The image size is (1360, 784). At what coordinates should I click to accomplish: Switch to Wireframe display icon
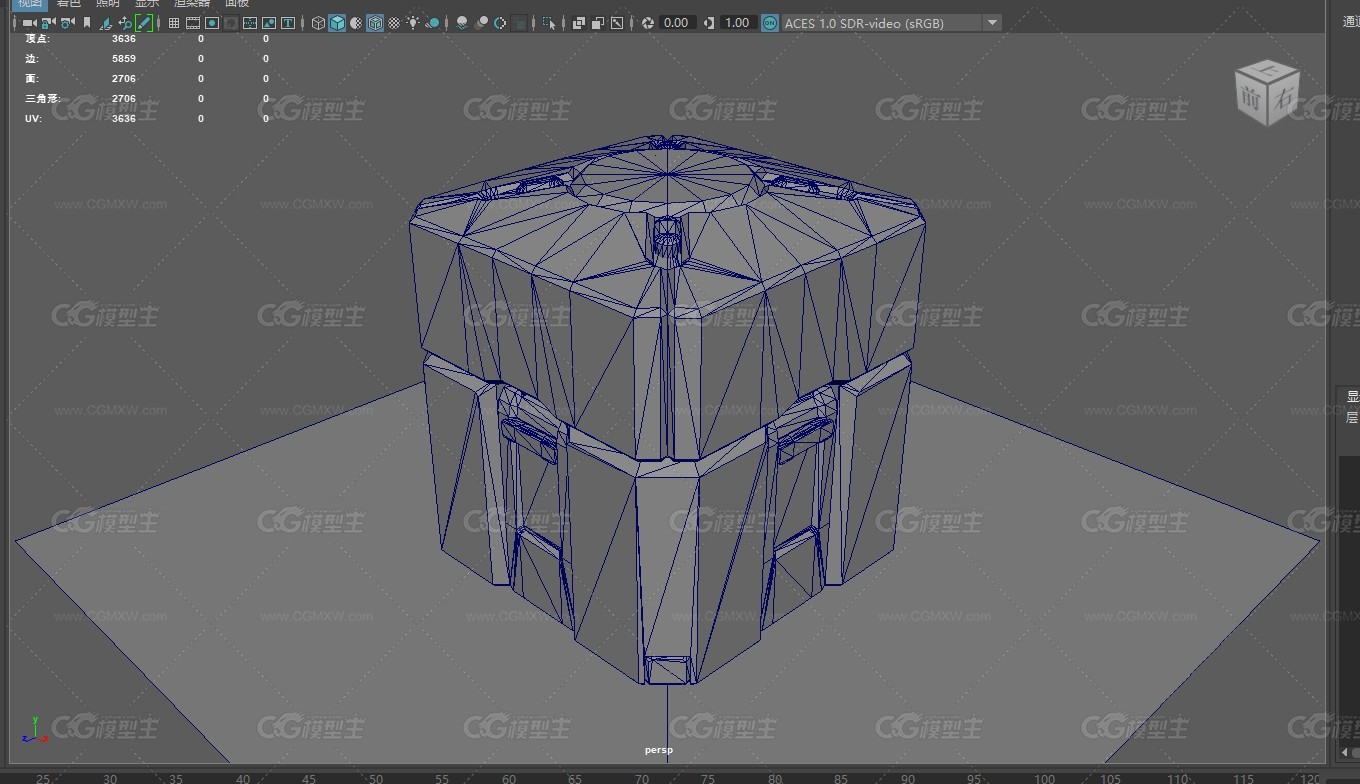pos(318,23)
